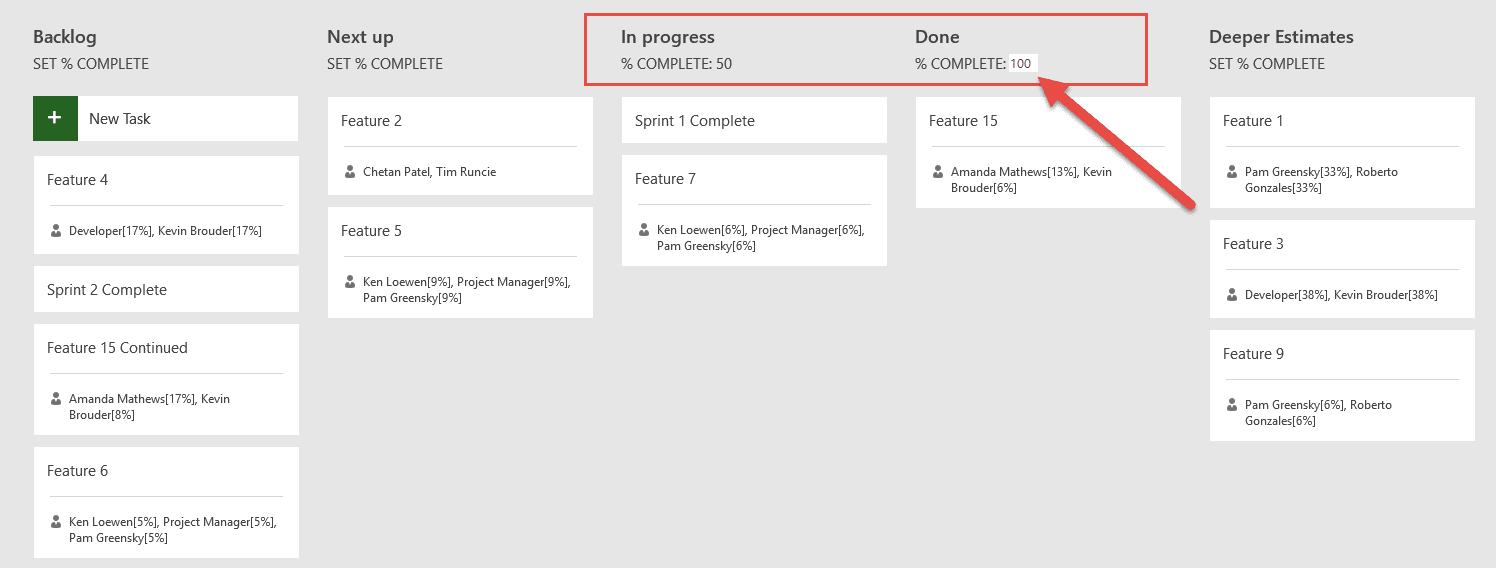Click person icon on Feature 7 card
Viewport: 1496px width, 568px height.
coord(644,230)
